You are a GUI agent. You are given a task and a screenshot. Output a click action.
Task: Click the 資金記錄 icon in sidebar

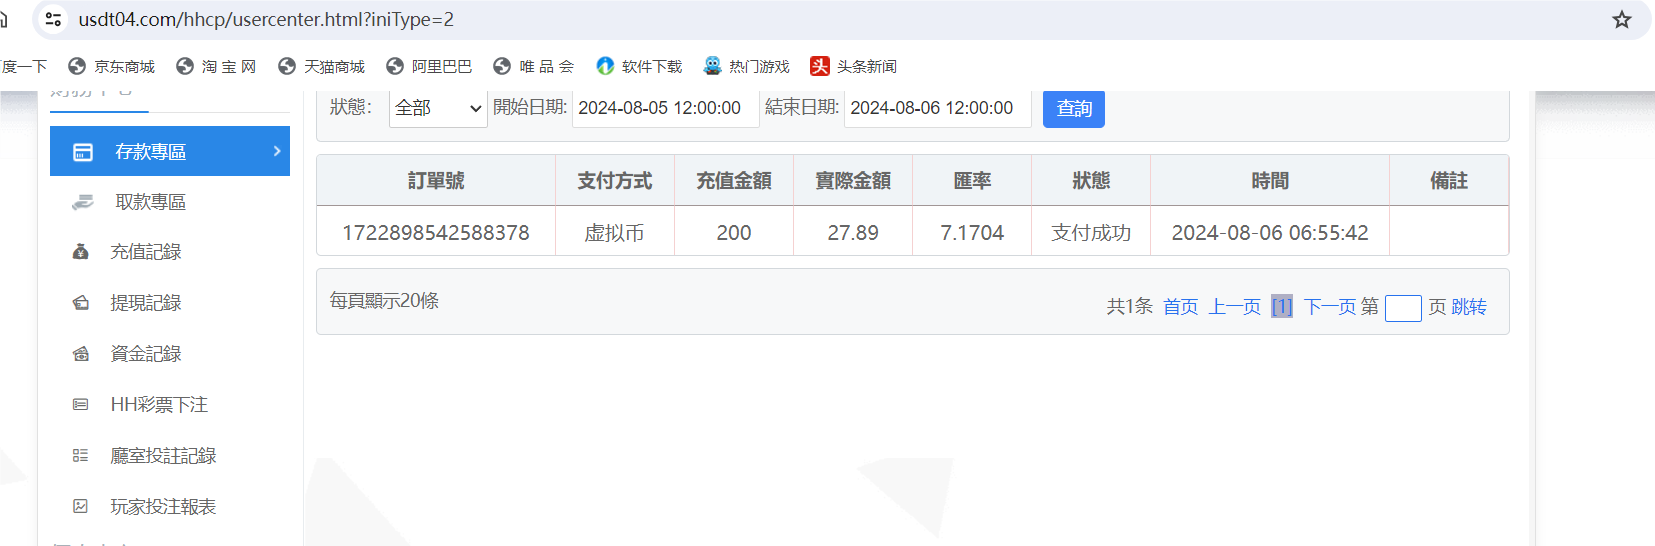[81, 354]
